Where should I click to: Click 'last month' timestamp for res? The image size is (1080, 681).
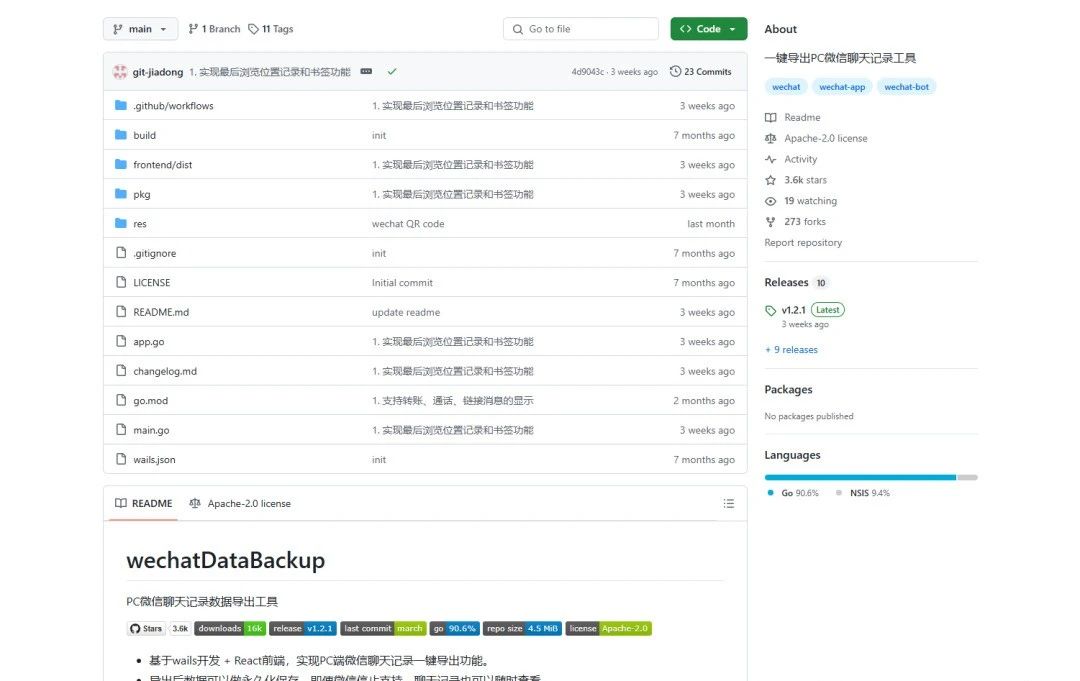click(x=711, y=224)
